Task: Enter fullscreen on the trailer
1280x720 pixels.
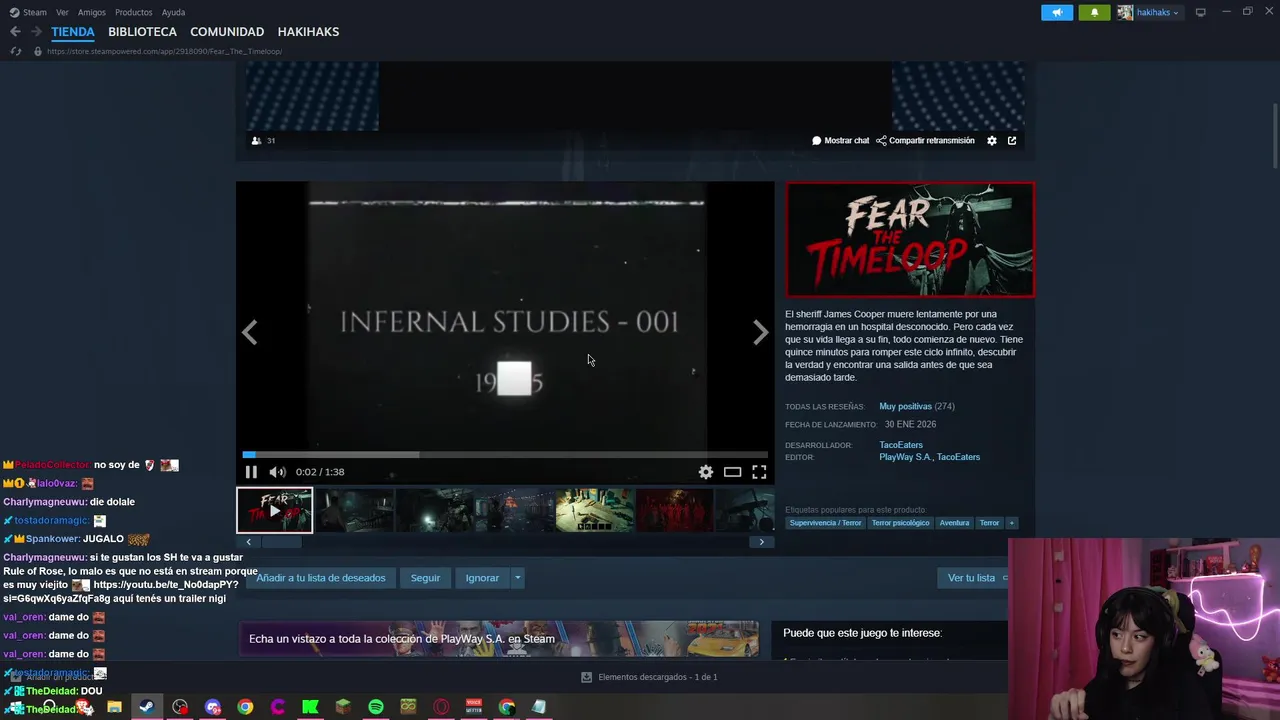Action: [x=759, y=472]
